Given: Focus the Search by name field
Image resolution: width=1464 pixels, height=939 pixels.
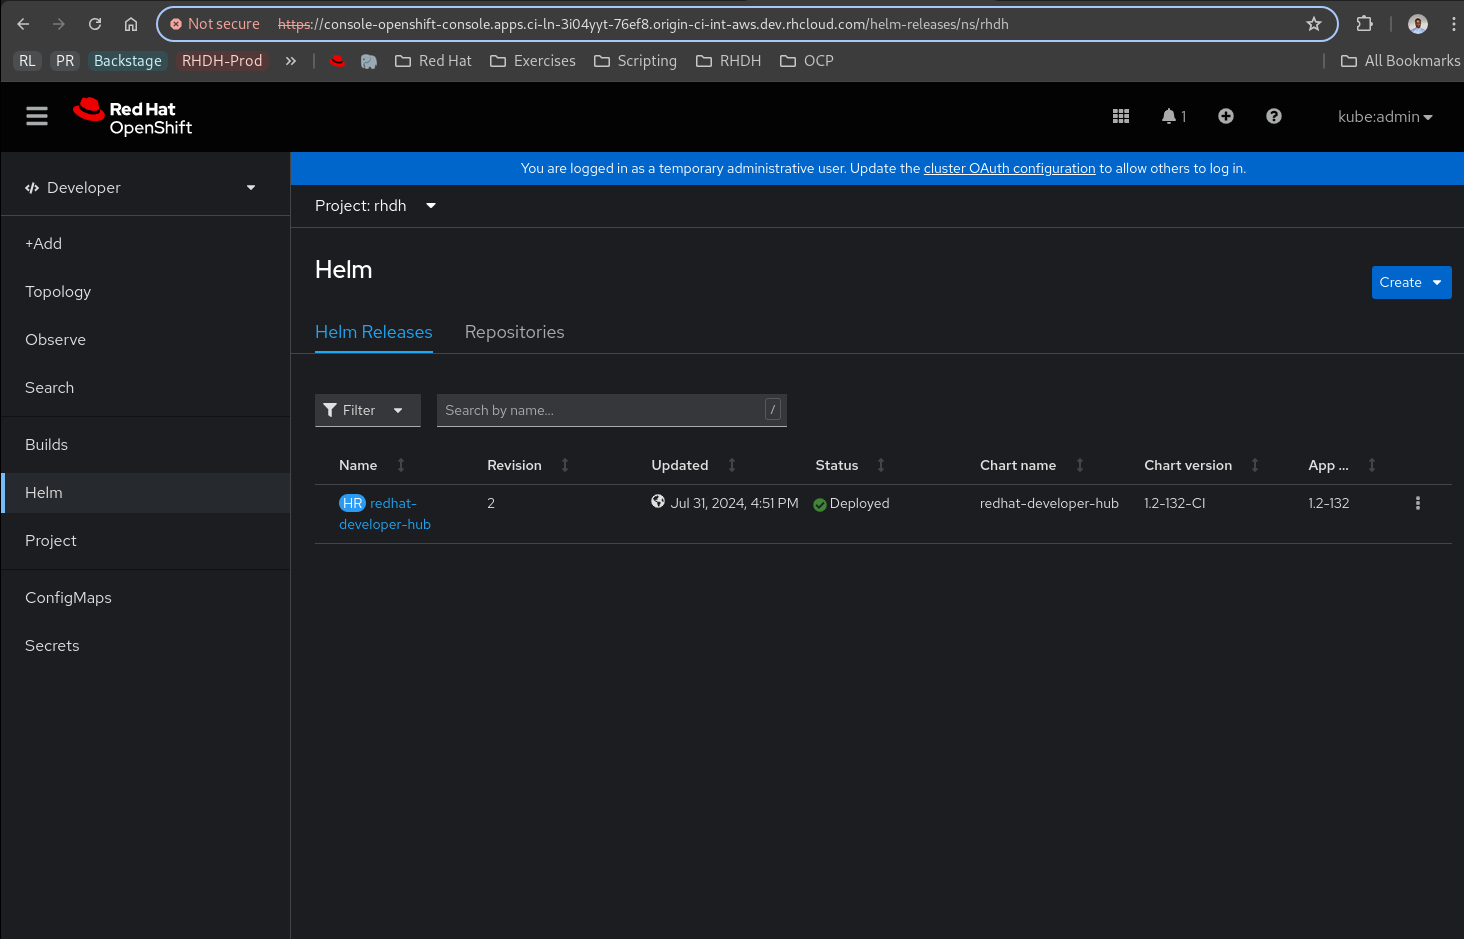Looking at the screenshot, I should pyautogui.click(x=612, y=411).
